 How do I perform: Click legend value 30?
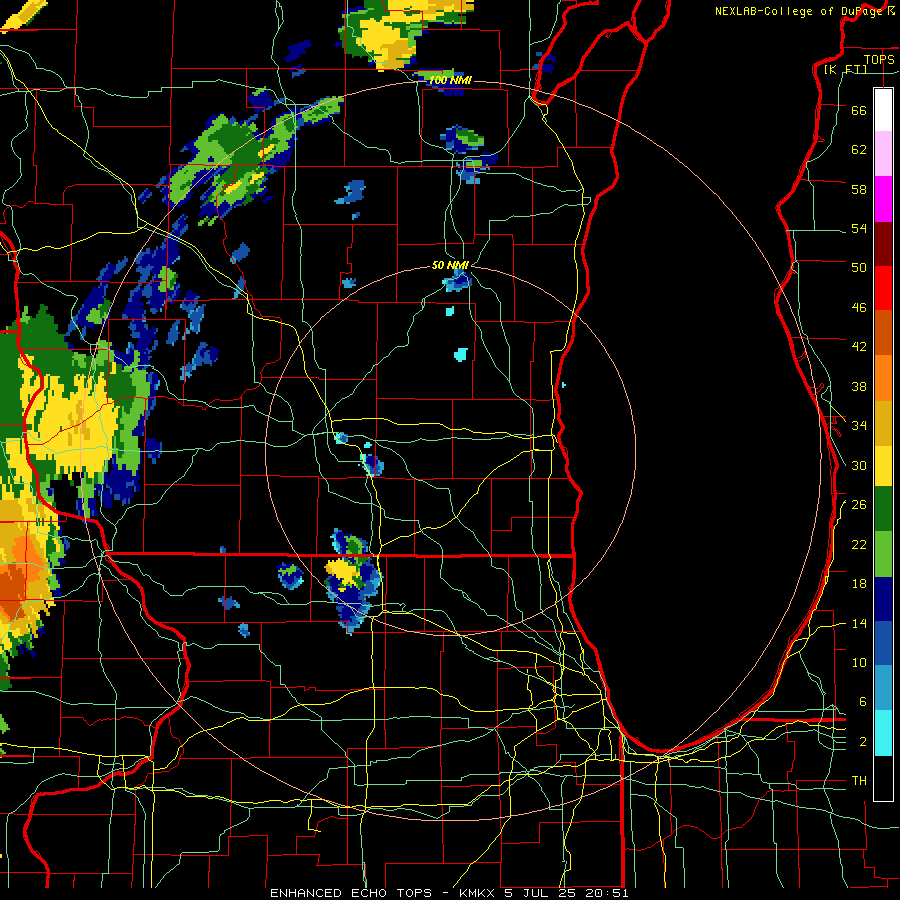pos(859,465)
